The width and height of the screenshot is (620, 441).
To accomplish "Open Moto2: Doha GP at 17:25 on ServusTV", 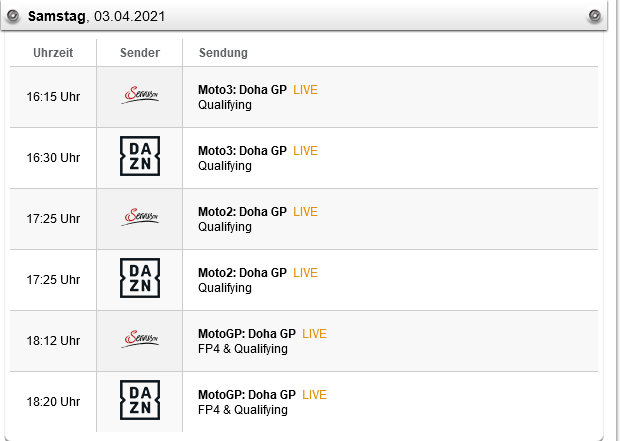I will tap(242, 212).
